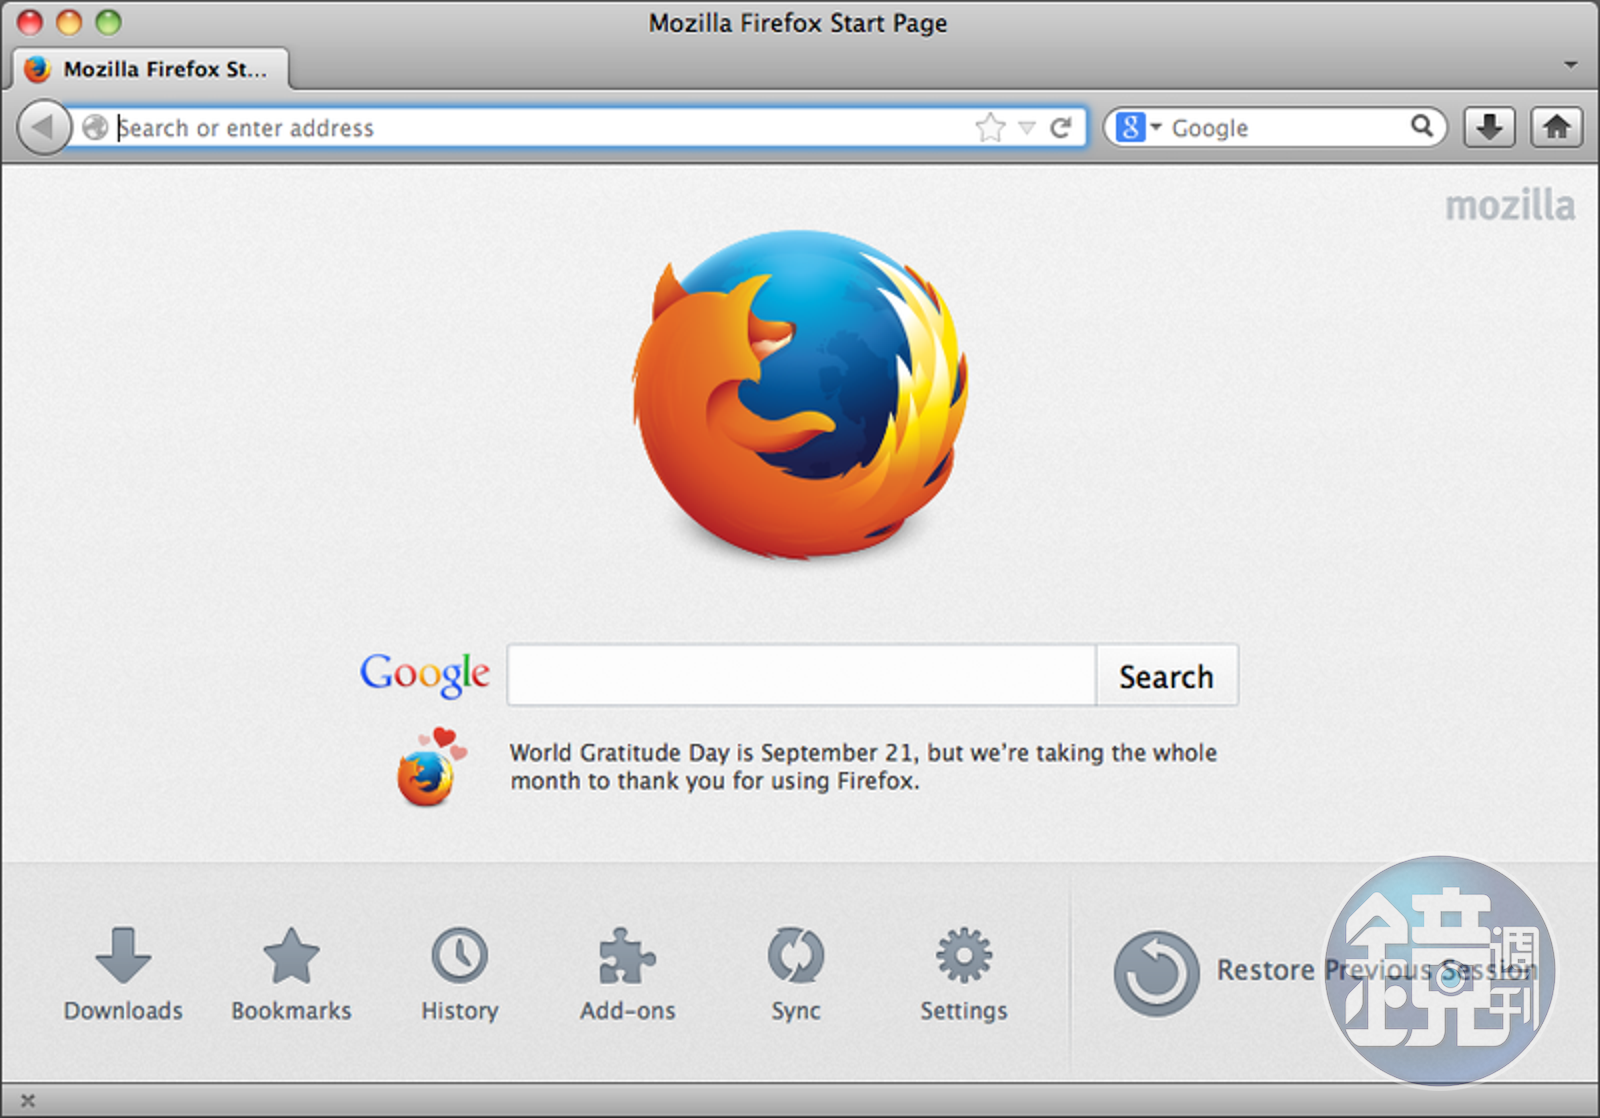The height and width of the screenshot is (1118, 1600).
Task: Open the Downloads icon on start page
Action: pos(123,957)
